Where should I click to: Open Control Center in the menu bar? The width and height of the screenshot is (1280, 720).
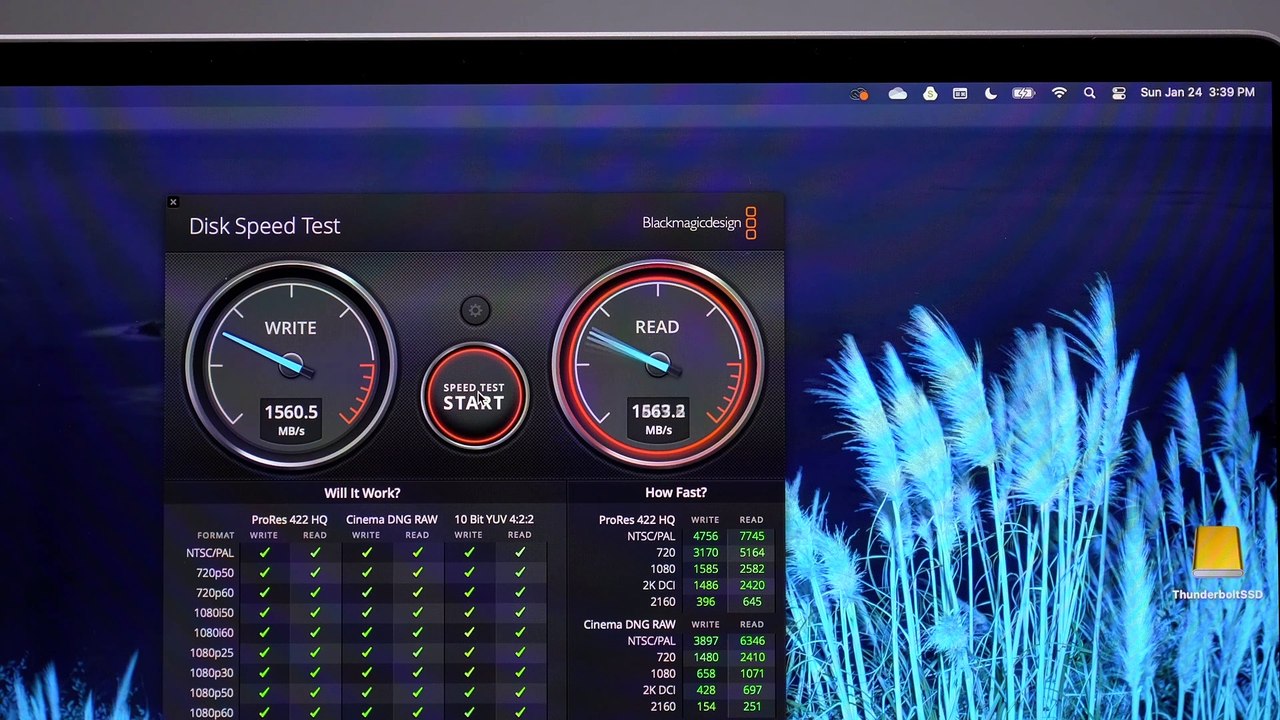[x=1119, y=93]
